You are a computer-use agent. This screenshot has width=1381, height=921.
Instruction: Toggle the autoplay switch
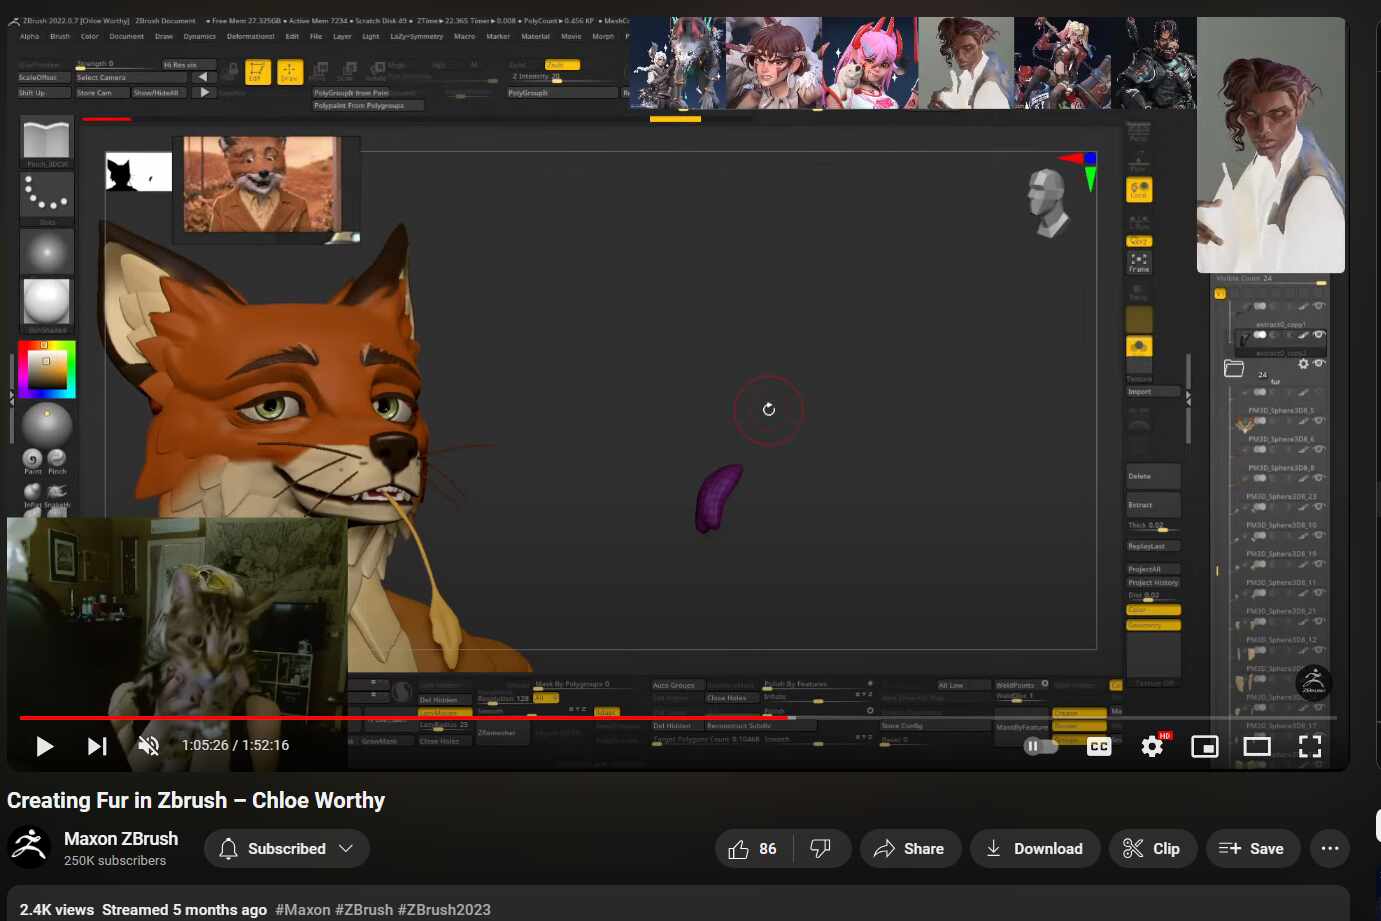click(1041, 746)
